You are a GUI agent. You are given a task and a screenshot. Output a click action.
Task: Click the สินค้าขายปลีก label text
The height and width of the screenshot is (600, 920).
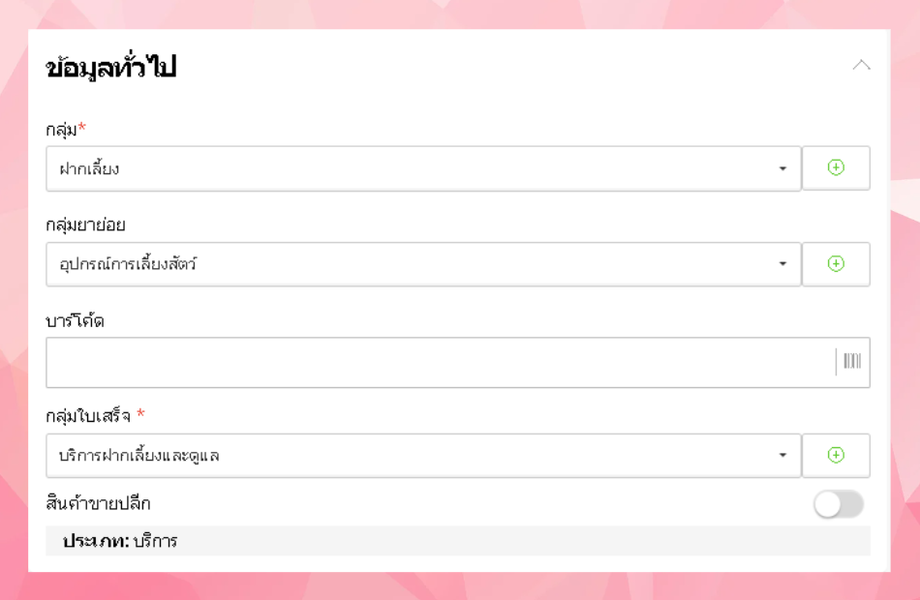[98, 503]
